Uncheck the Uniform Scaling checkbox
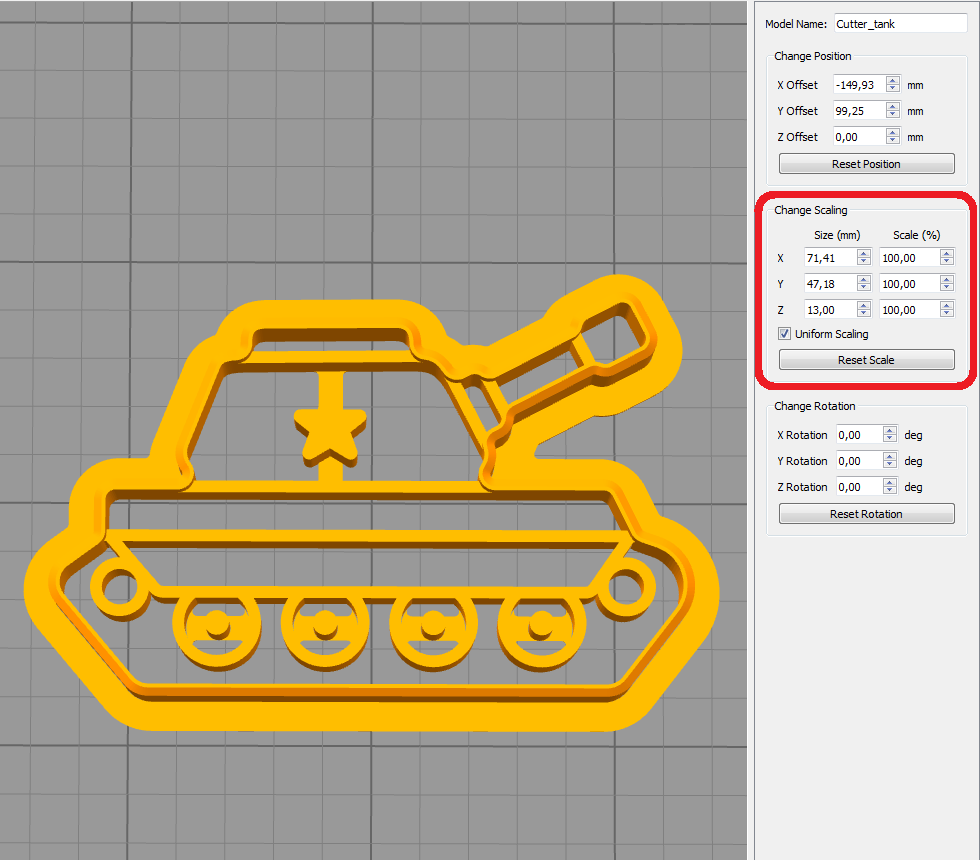The height and width of the screenshot is (860, 980). [x=784, y=334]
